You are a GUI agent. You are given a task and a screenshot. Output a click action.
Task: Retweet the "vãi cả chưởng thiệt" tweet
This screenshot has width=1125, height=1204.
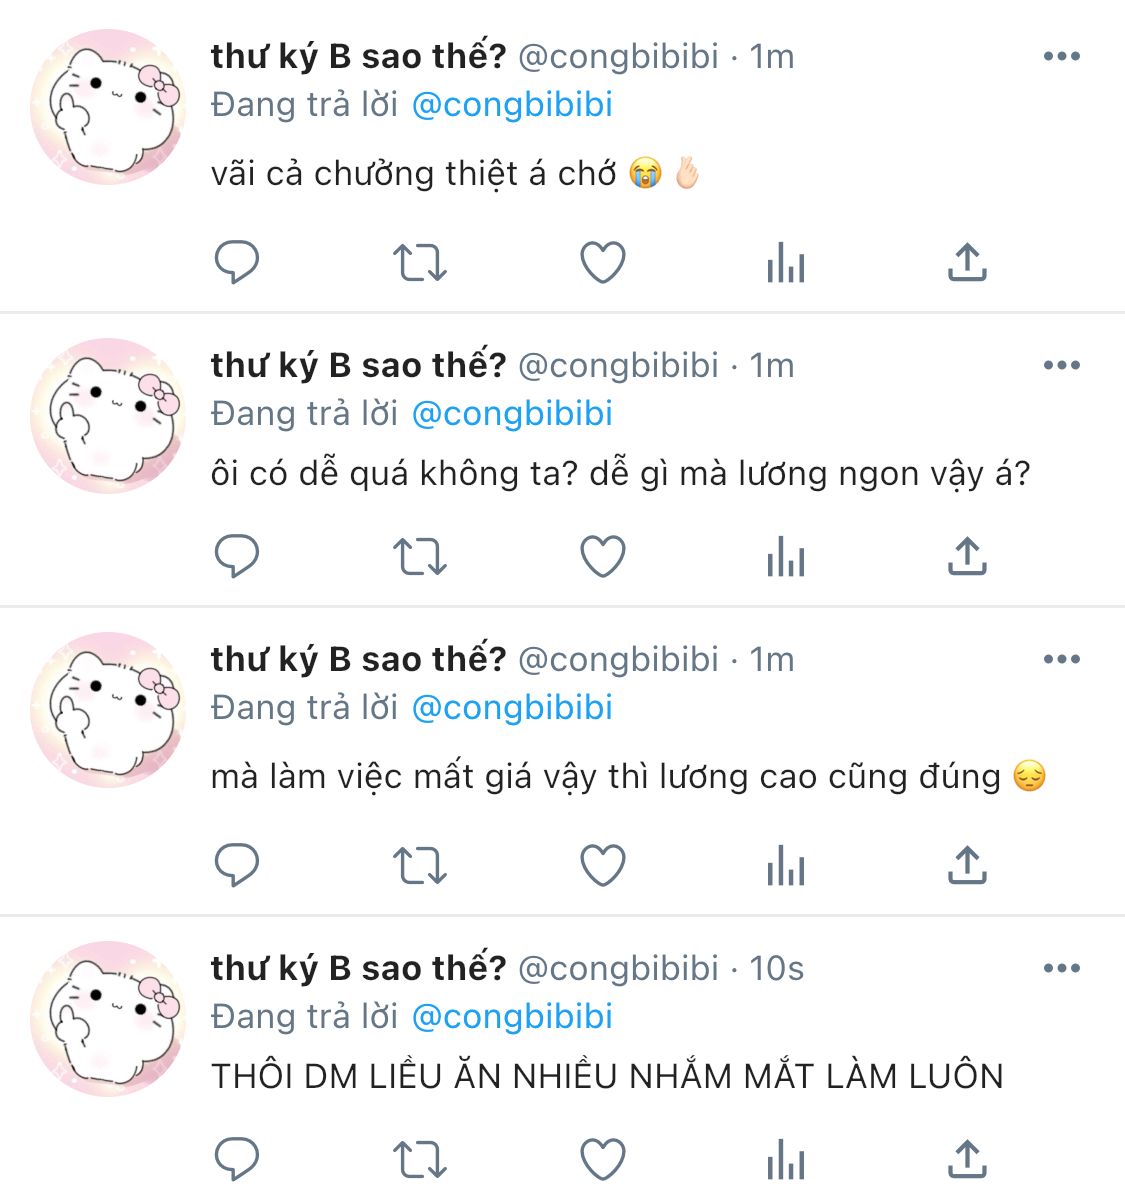(x=419, y=263)
